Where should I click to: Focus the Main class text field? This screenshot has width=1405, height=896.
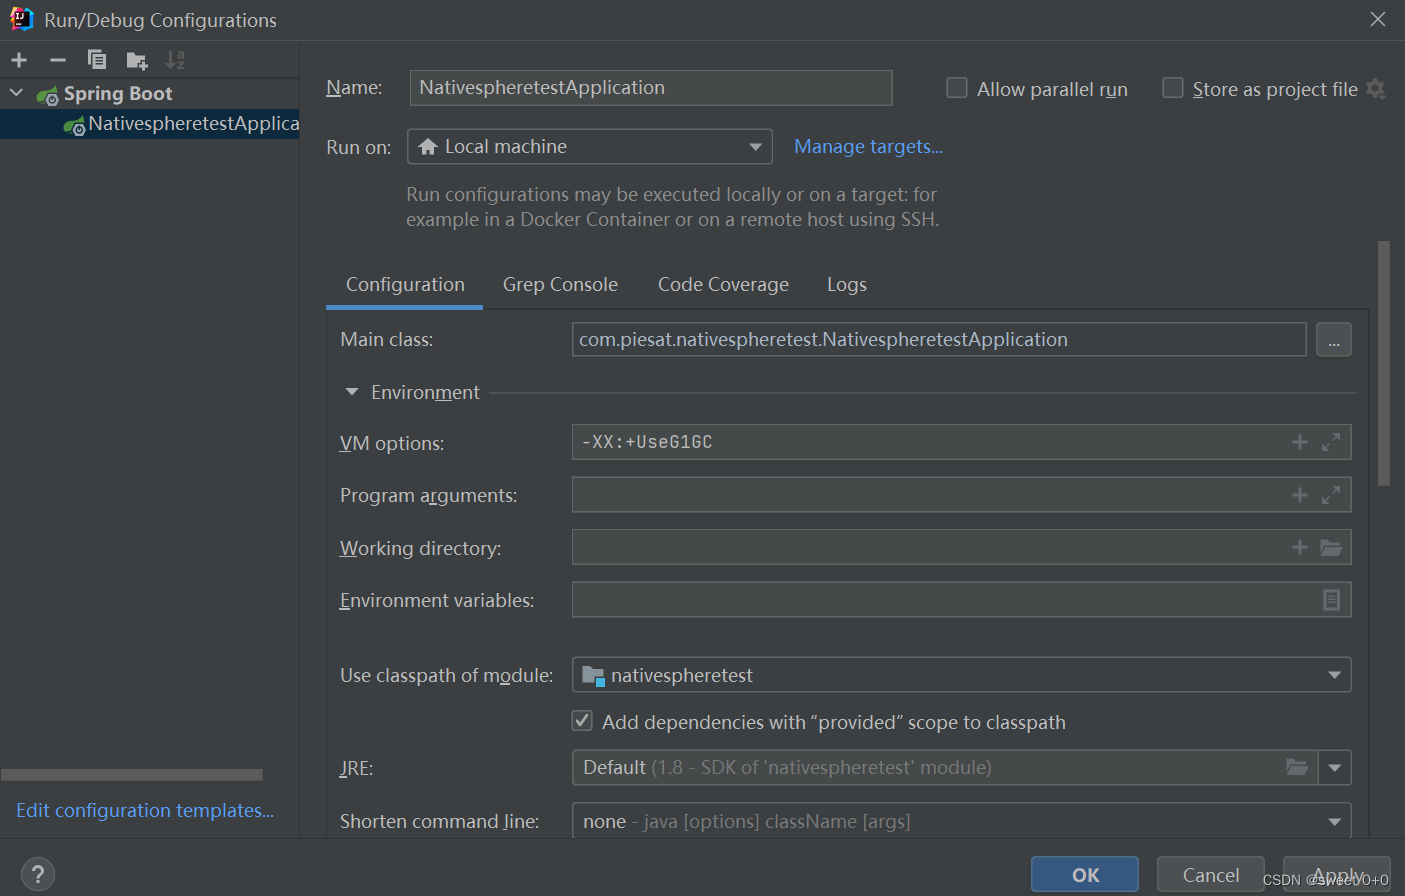click(x=939, y=340)
